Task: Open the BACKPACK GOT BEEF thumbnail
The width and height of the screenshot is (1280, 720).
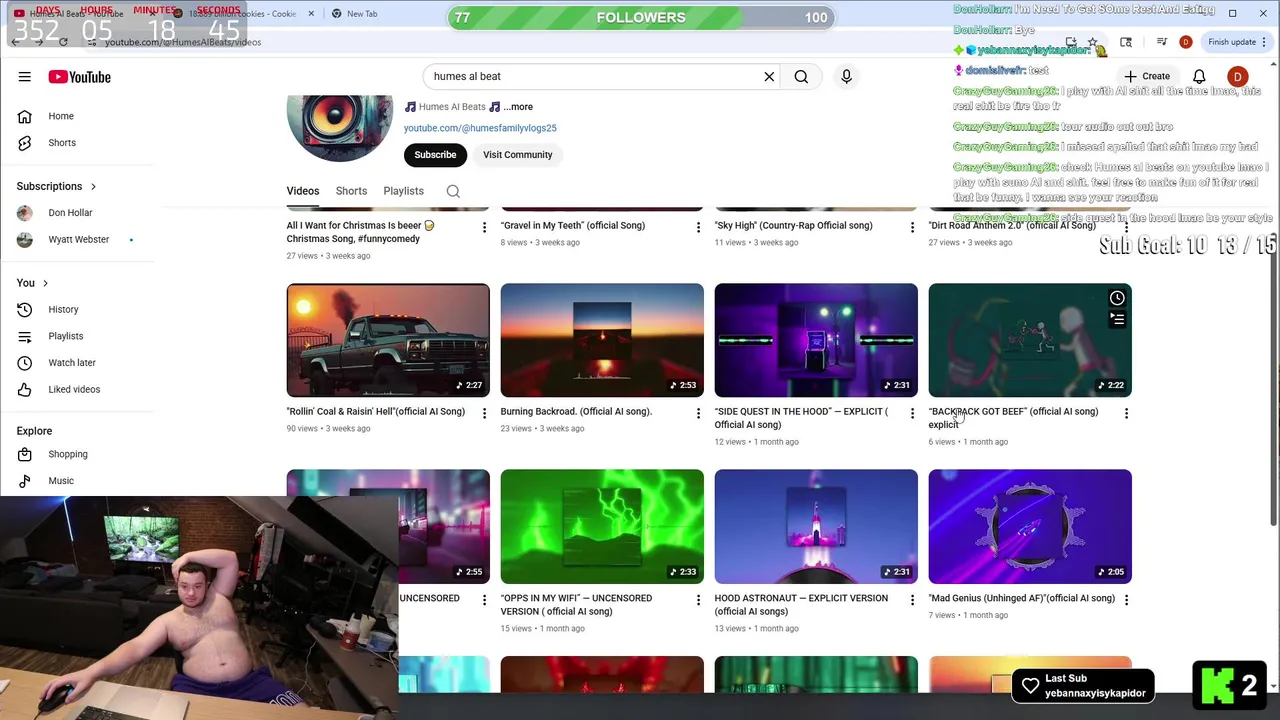Action: [x=1030, y=340]
